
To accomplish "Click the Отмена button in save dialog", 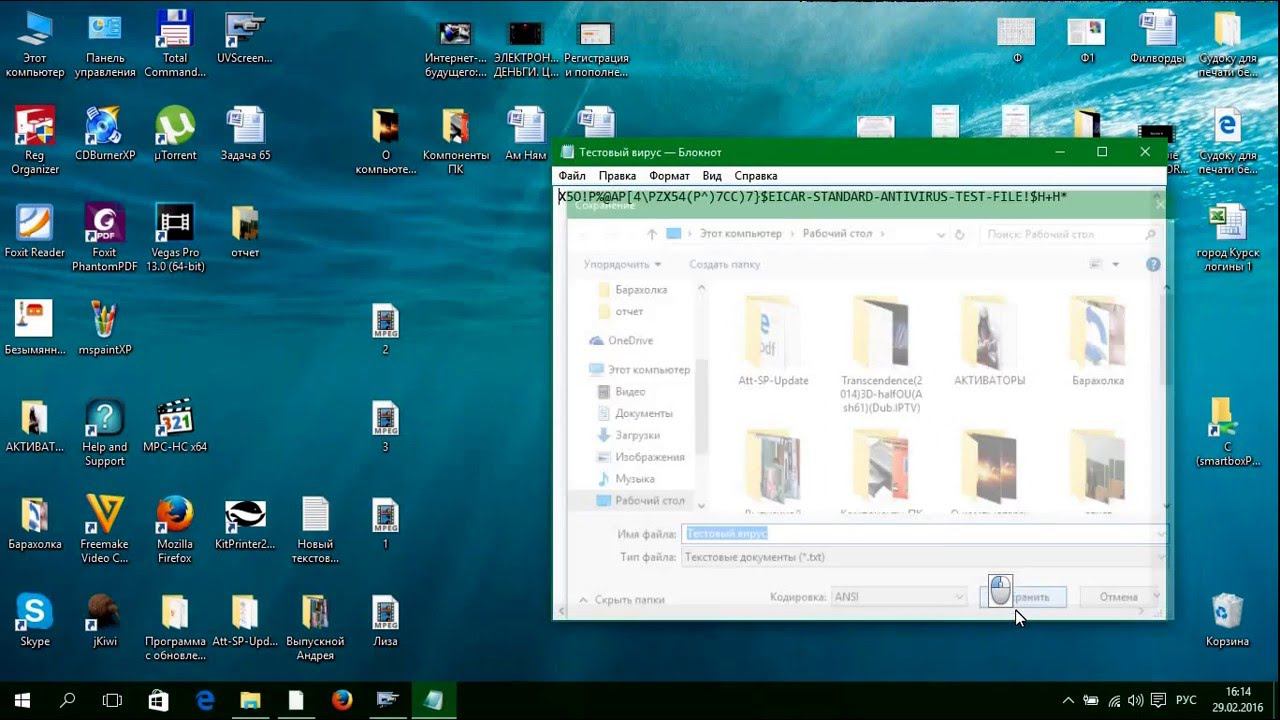I will pyautogui.click(x=1118, y=597).
